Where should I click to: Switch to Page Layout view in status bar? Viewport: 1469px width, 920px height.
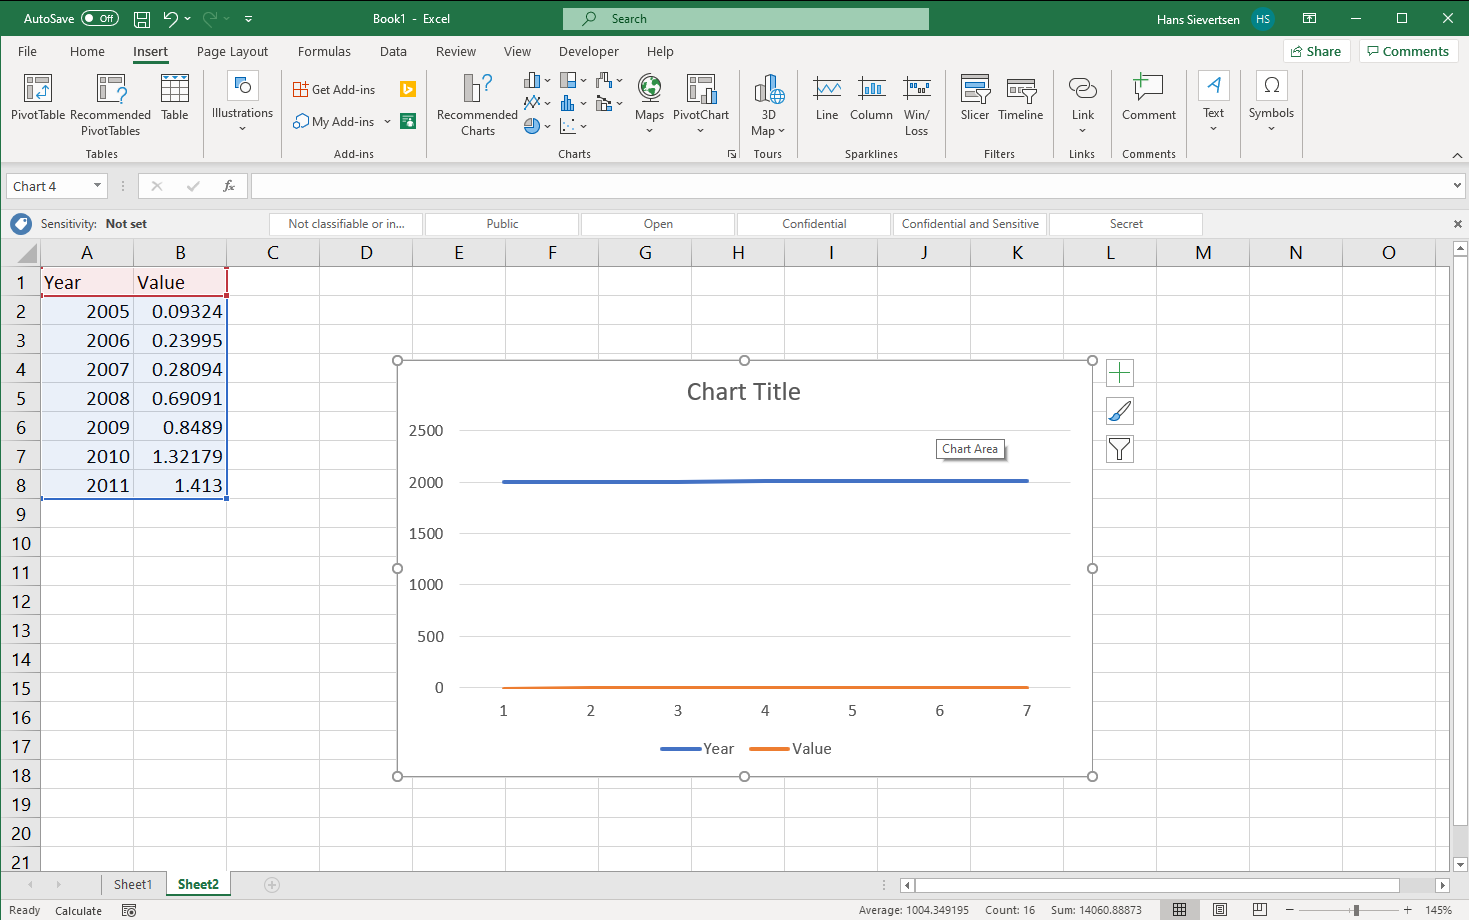(1220, 910)
